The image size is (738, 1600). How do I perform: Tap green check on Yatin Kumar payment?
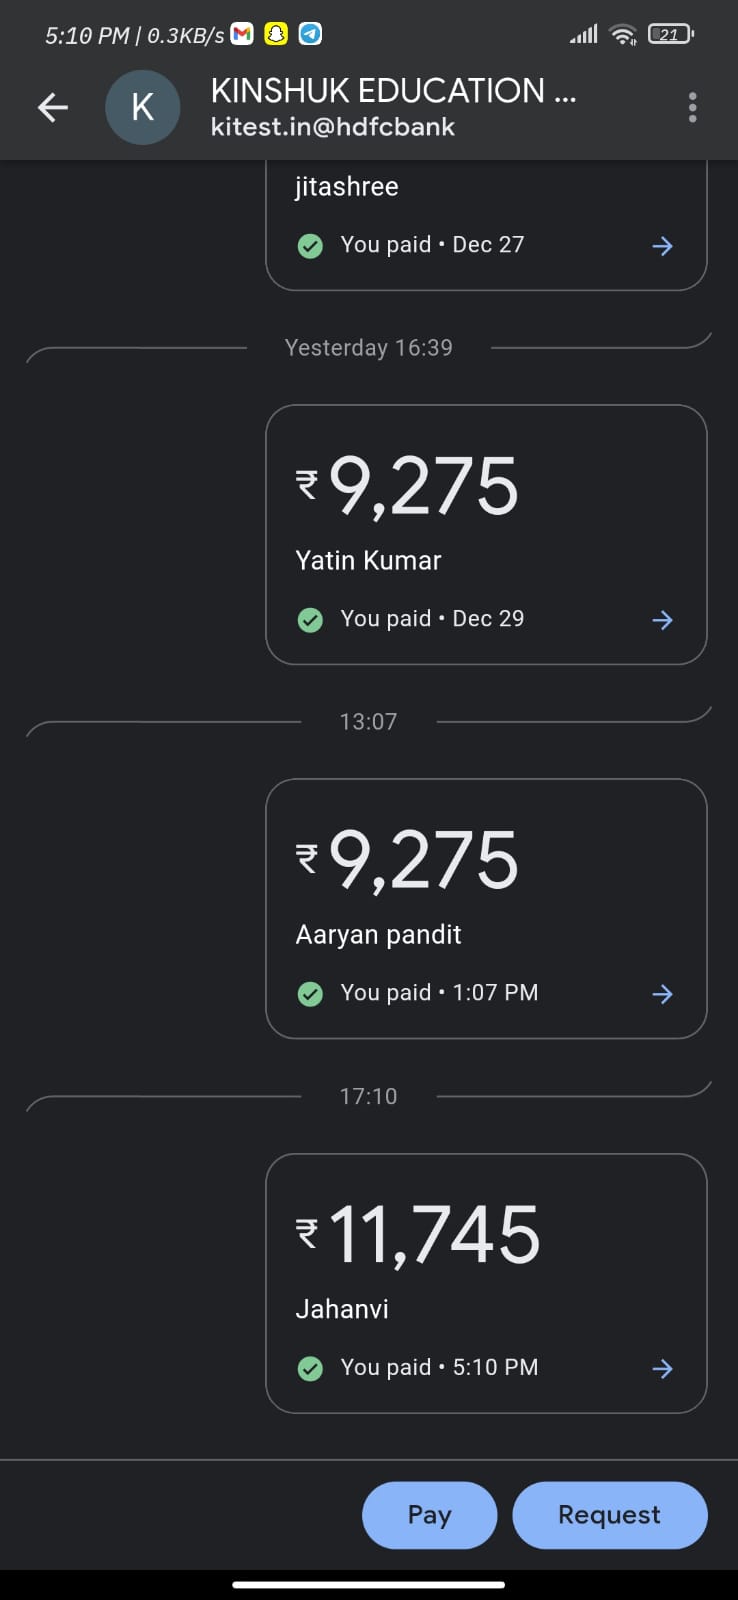tap(311, 620)
